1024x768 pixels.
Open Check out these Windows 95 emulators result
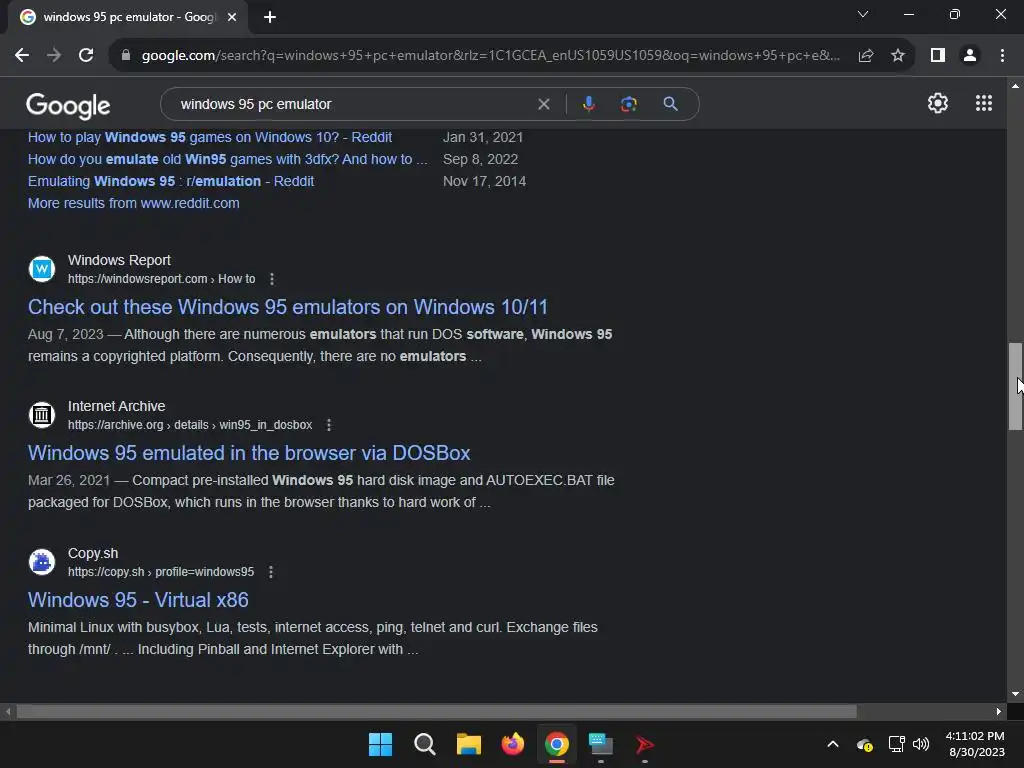(287, 307)
